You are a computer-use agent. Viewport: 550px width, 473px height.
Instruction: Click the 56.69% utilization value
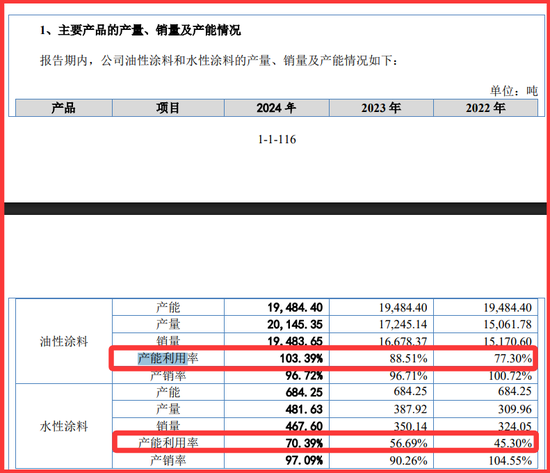click(x=408, y=443)
